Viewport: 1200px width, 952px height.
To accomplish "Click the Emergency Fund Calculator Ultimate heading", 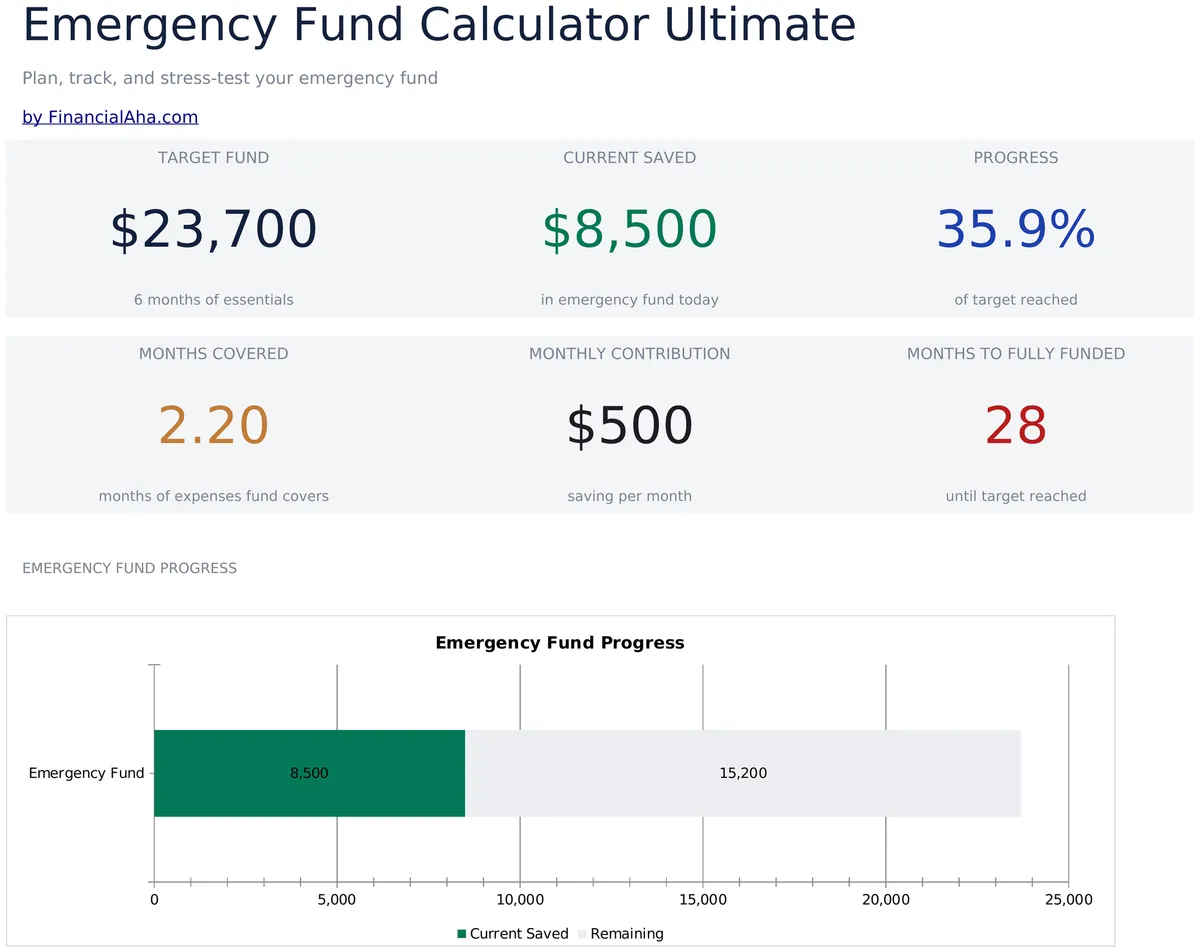I will (x=439, y=24).
